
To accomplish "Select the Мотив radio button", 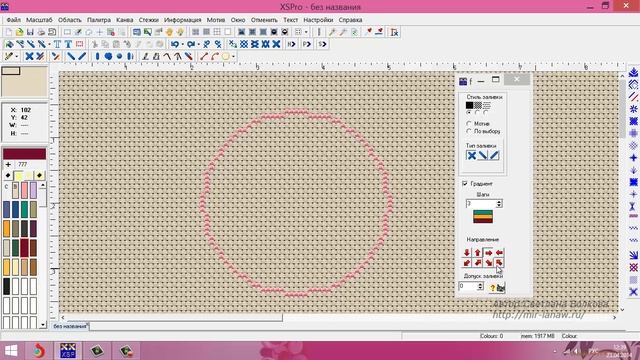I will point(469,123).
